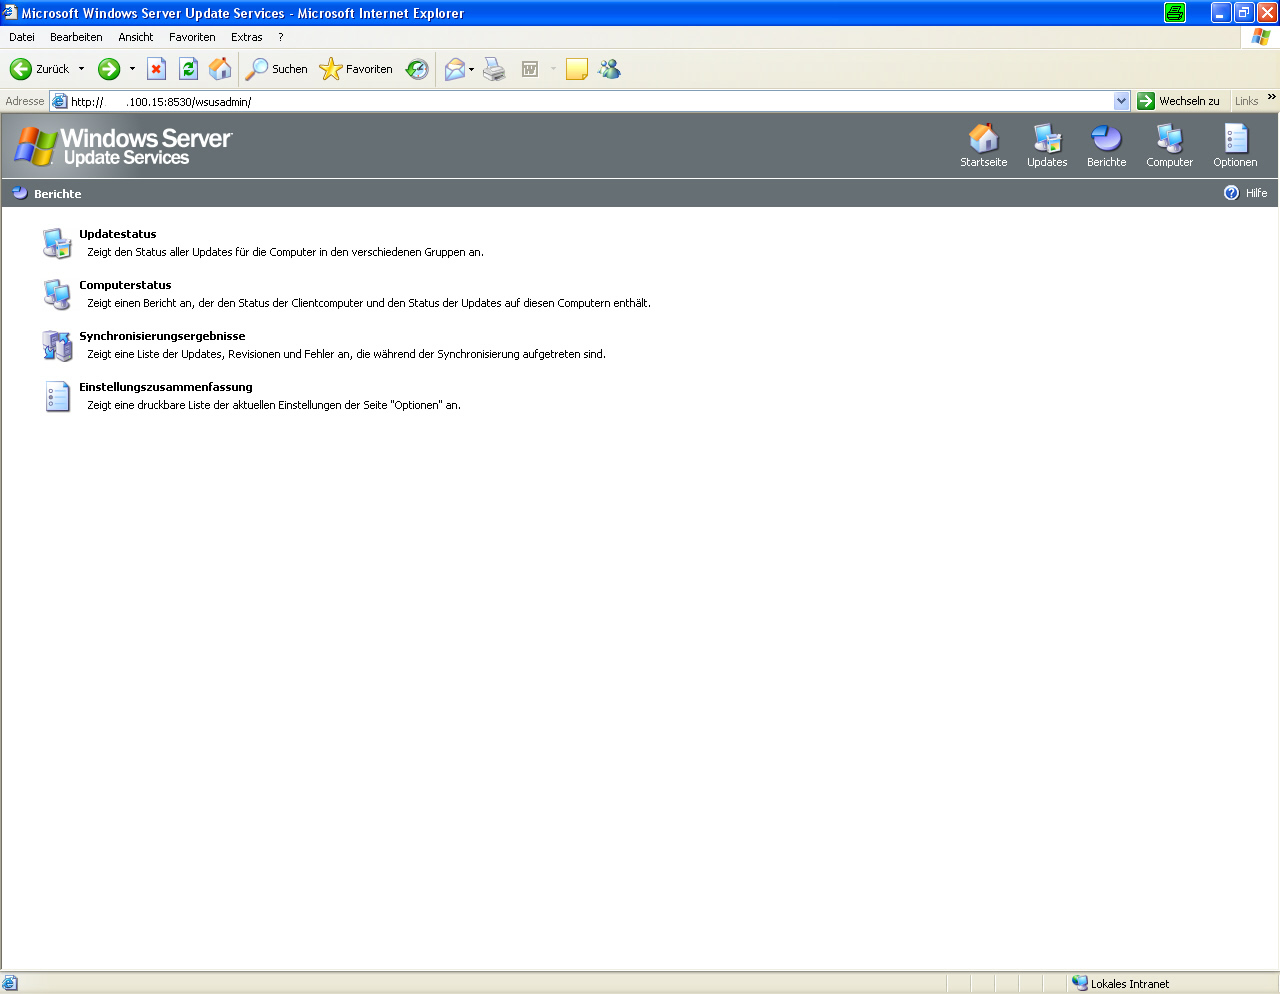This screenshot has width=1280, height=994.
Task: Click the status bar page icon
Action: 10,983
